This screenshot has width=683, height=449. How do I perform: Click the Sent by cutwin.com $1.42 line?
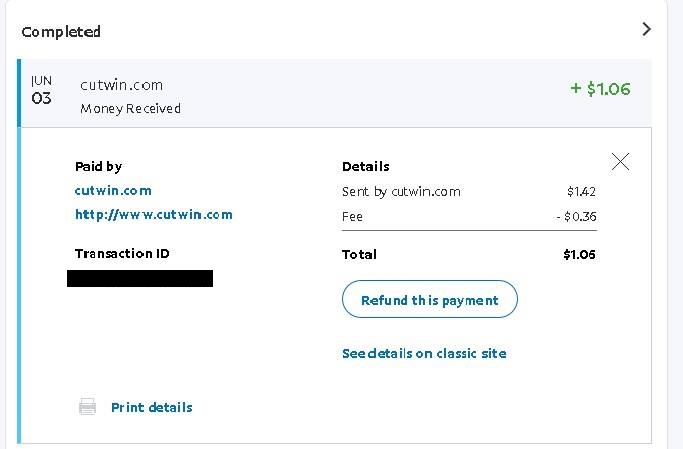(469, 192)
